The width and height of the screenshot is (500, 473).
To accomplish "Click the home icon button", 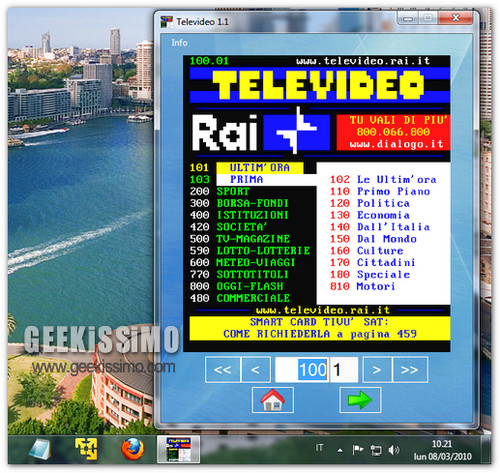I will click(273, 400).
